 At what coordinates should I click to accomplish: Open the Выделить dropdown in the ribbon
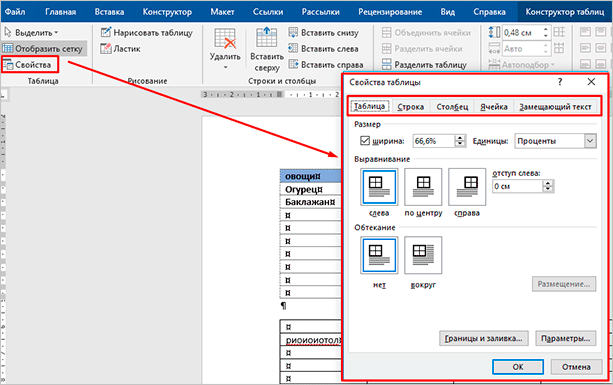point(31,32)
